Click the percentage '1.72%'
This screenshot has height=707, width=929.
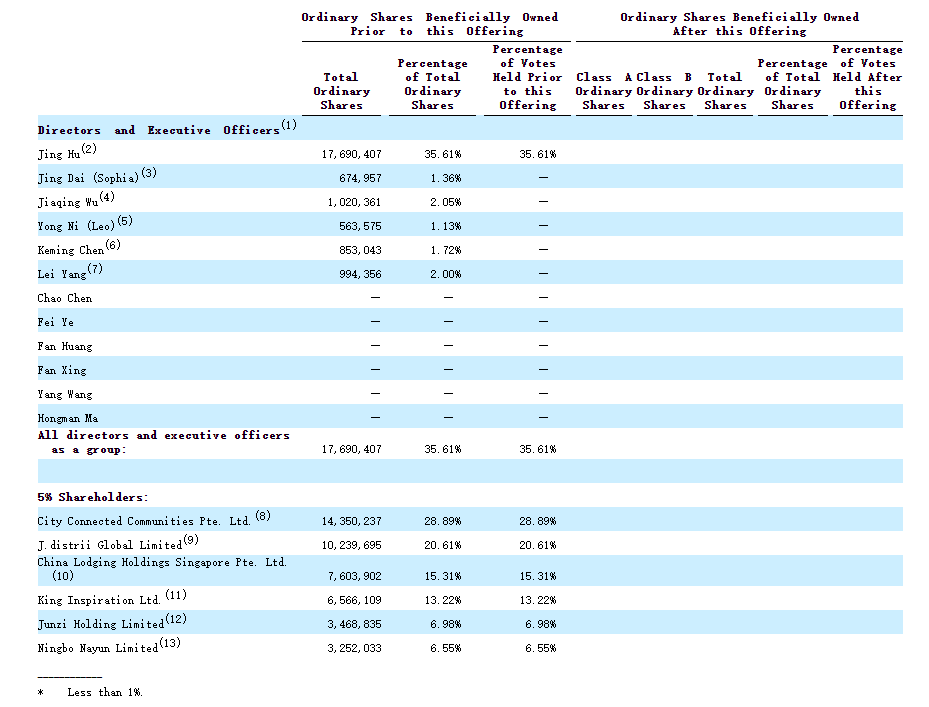[446, 250]
